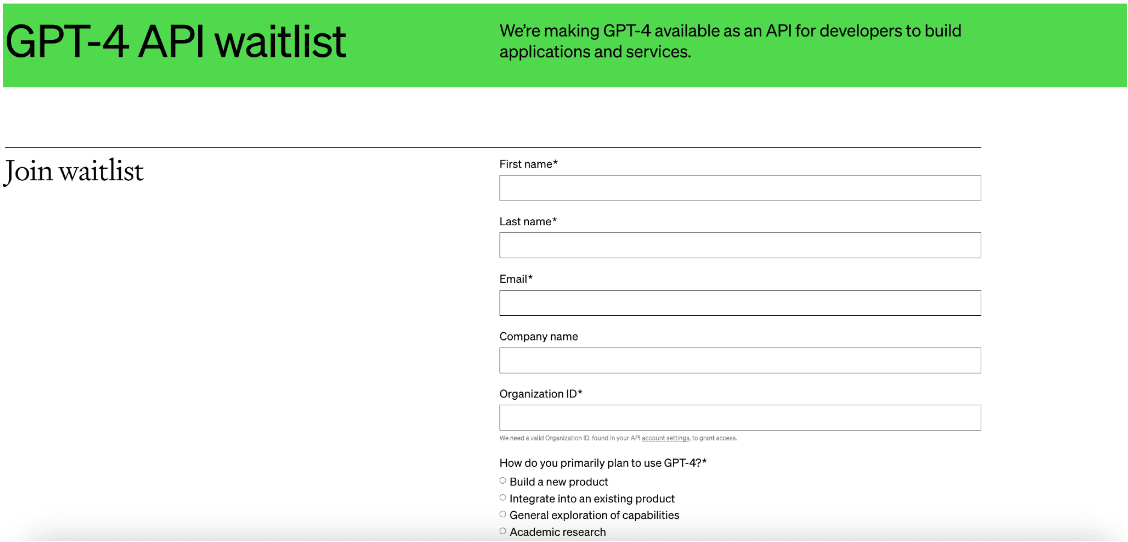Click the green banner description about developers

coord(730,41)
